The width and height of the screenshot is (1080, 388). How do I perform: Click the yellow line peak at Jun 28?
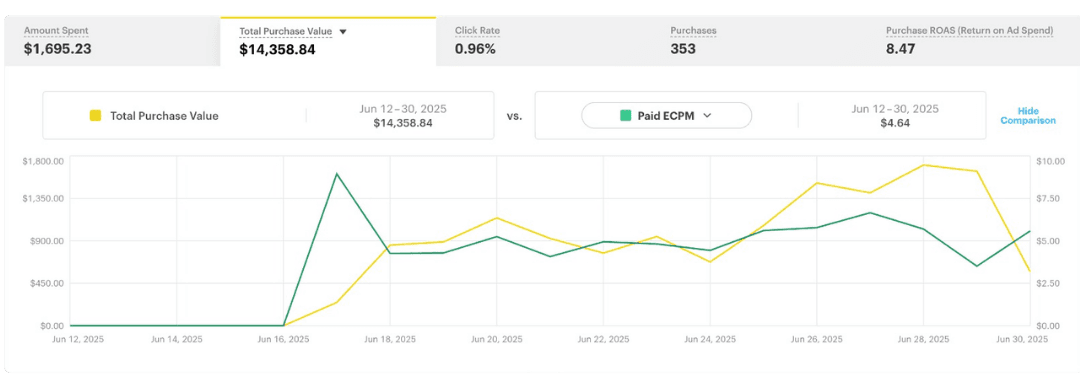923,165
